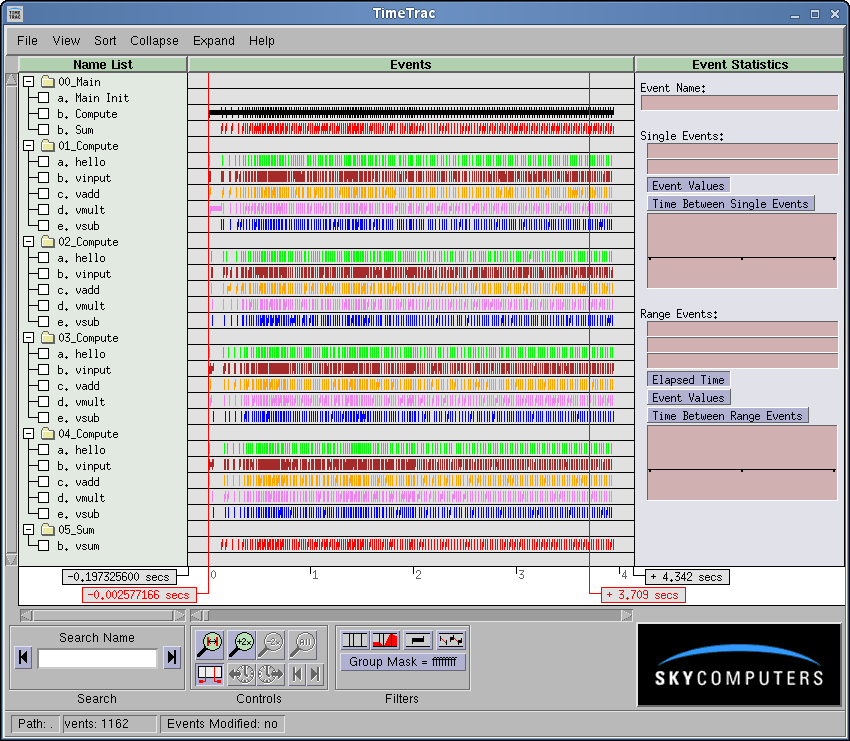Check 'e. vsub' under 04_Compute
Image resolution: width=850 pixels, height=741 pixels.
point(44,514)
